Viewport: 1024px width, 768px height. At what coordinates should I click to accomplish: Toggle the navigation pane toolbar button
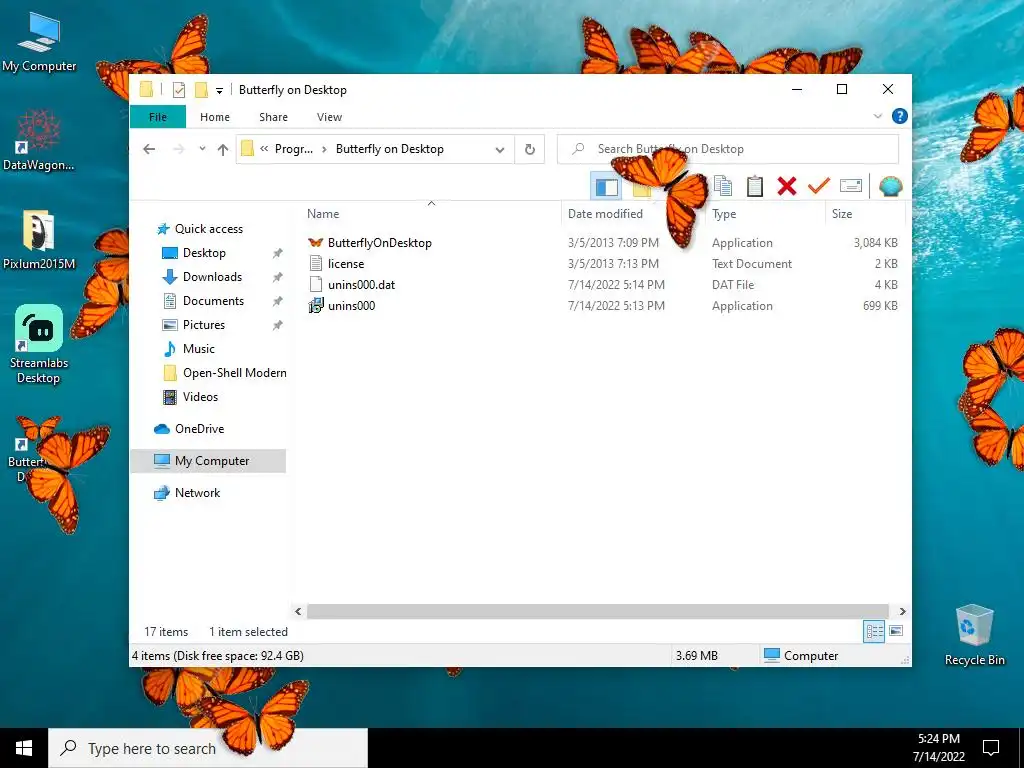coord(606,186)
